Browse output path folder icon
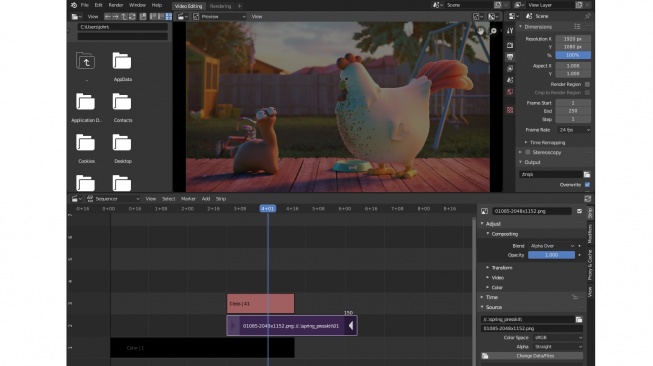This screenshot has width=653, height=366. coord(587,174)
